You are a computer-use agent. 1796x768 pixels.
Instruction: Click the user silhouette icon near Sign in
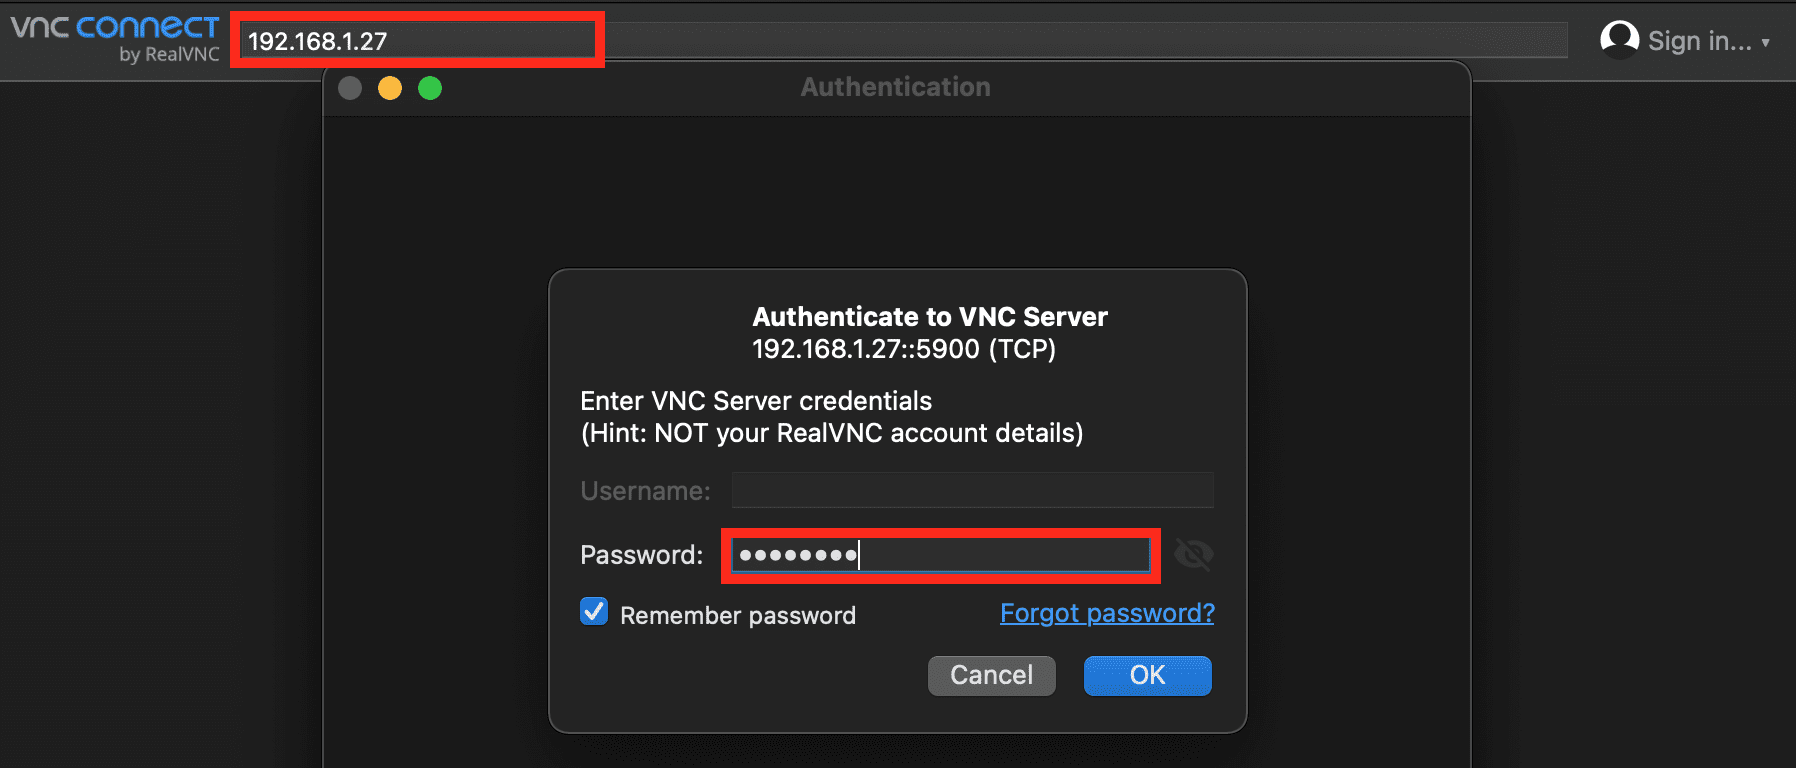point(1620,40)
